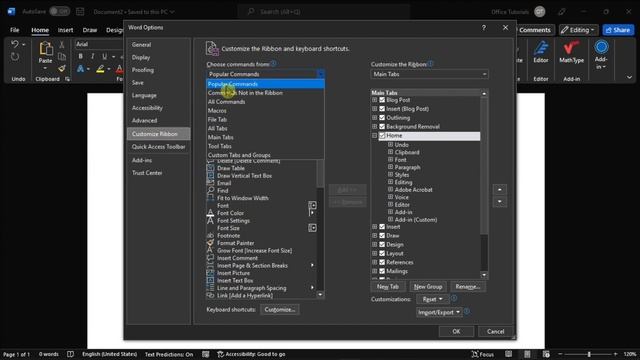Uncheck the Draw tab checkbox
Image resolution: width=640 pixels, height=360 pixels.
[x=382, y=236]
